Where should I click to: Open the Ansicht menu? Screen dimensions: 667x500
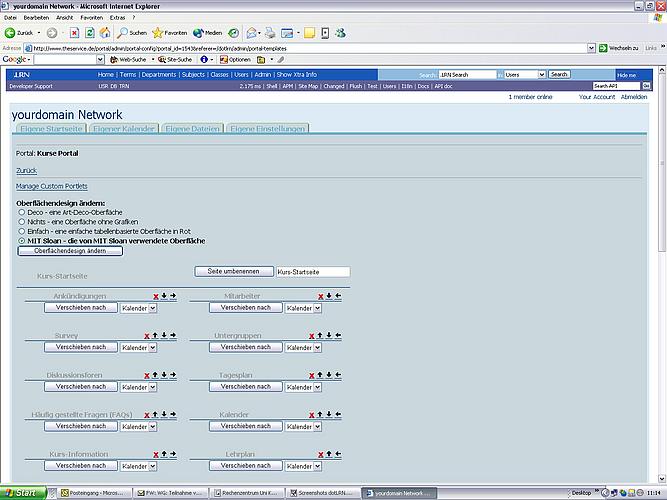pyautogui.click(x=65, y=18)
